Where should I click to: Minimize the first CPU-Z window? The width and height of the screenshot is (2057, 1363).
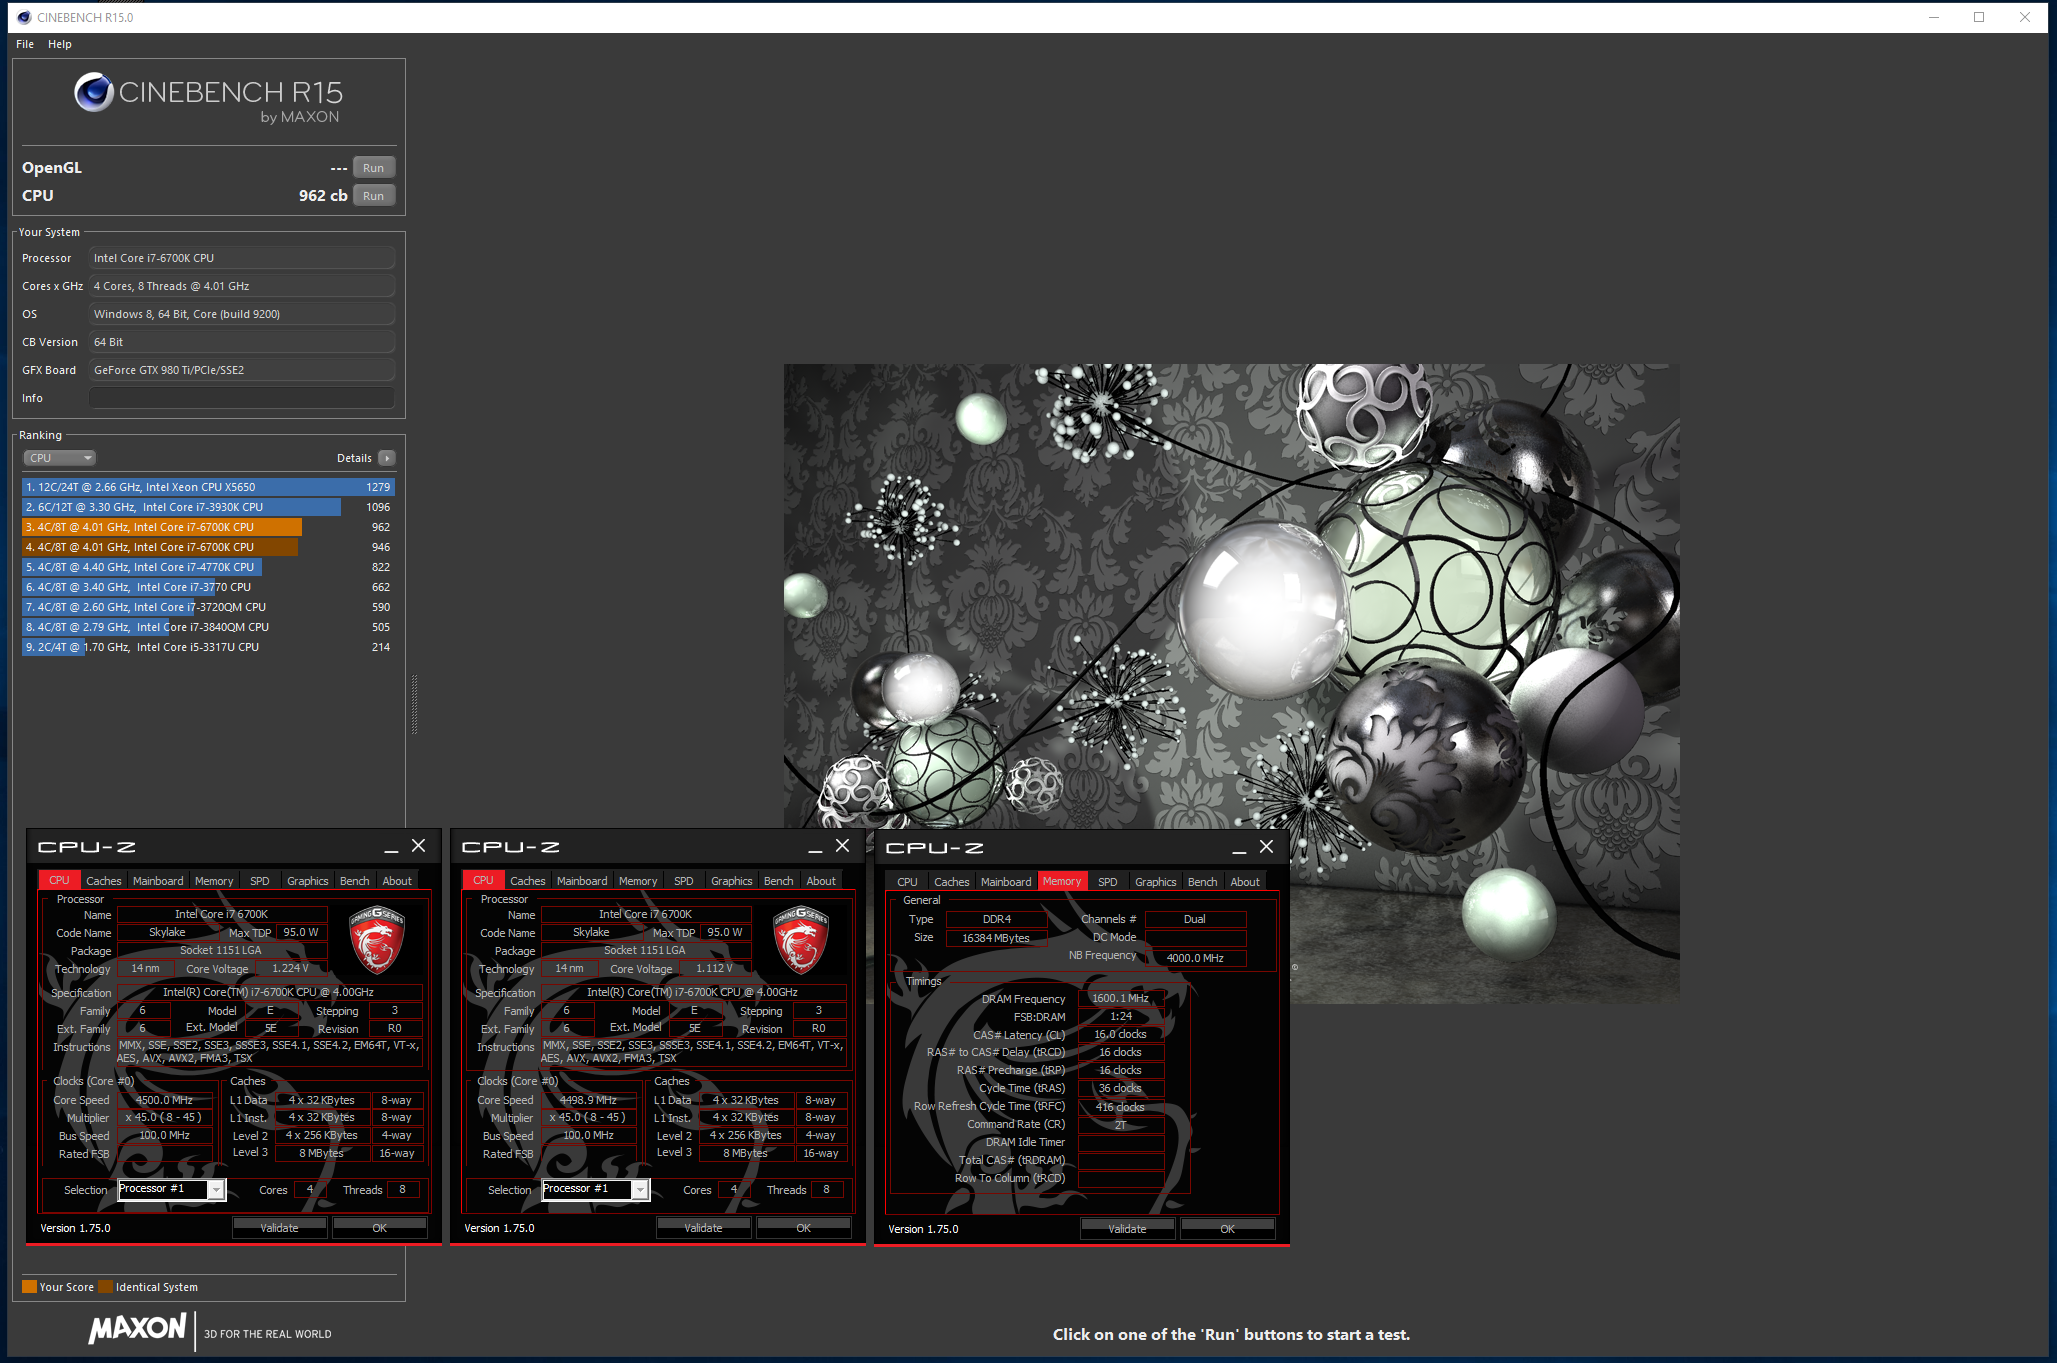click(391, 848)
